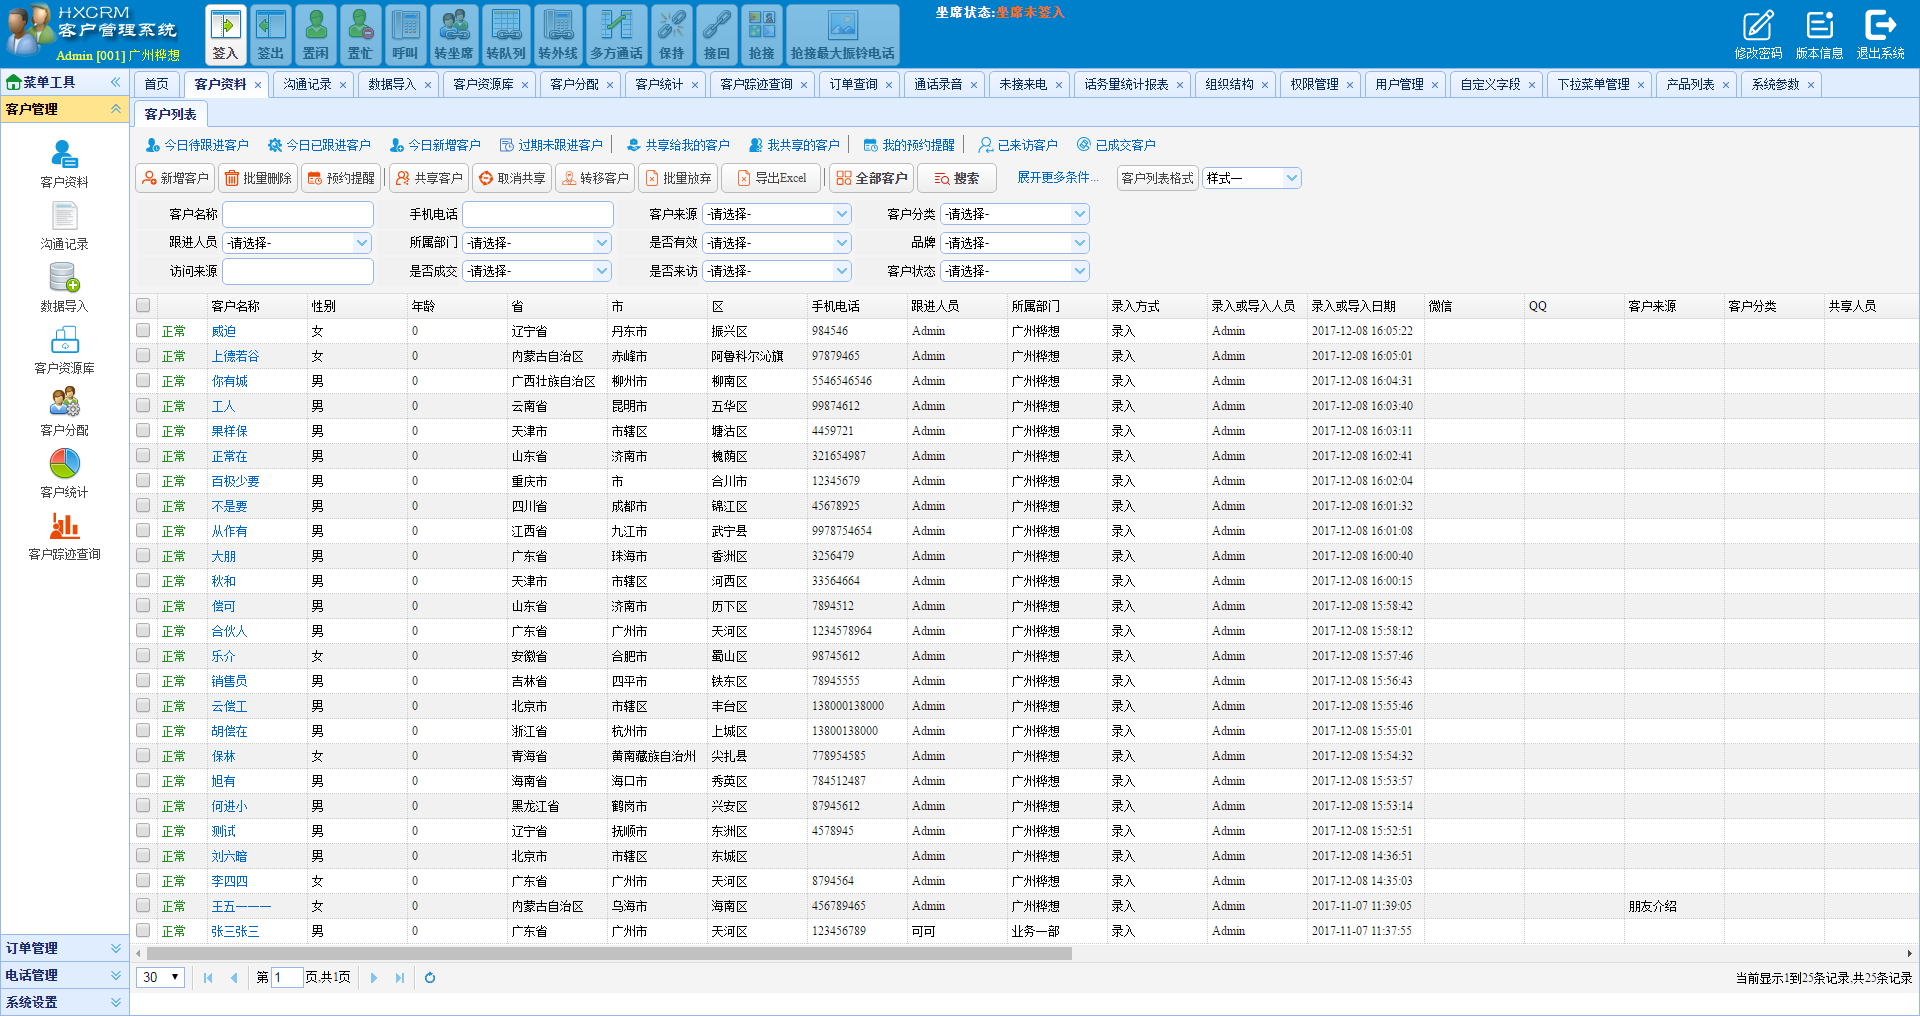Click the 签入 sign-in toolbar icon

coord(226,34)
